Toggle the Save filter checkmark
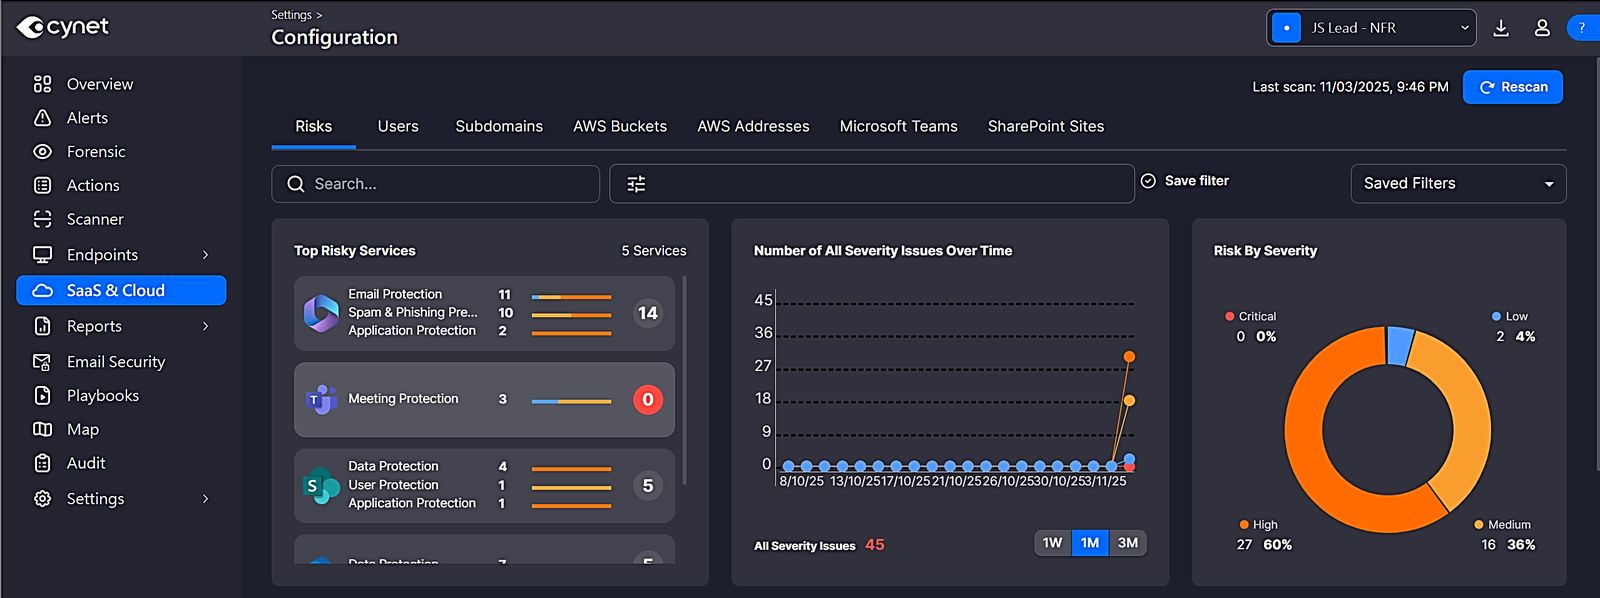This screenshot has width=1600, height=598. pyautogui.click(x=1148, y=181)
